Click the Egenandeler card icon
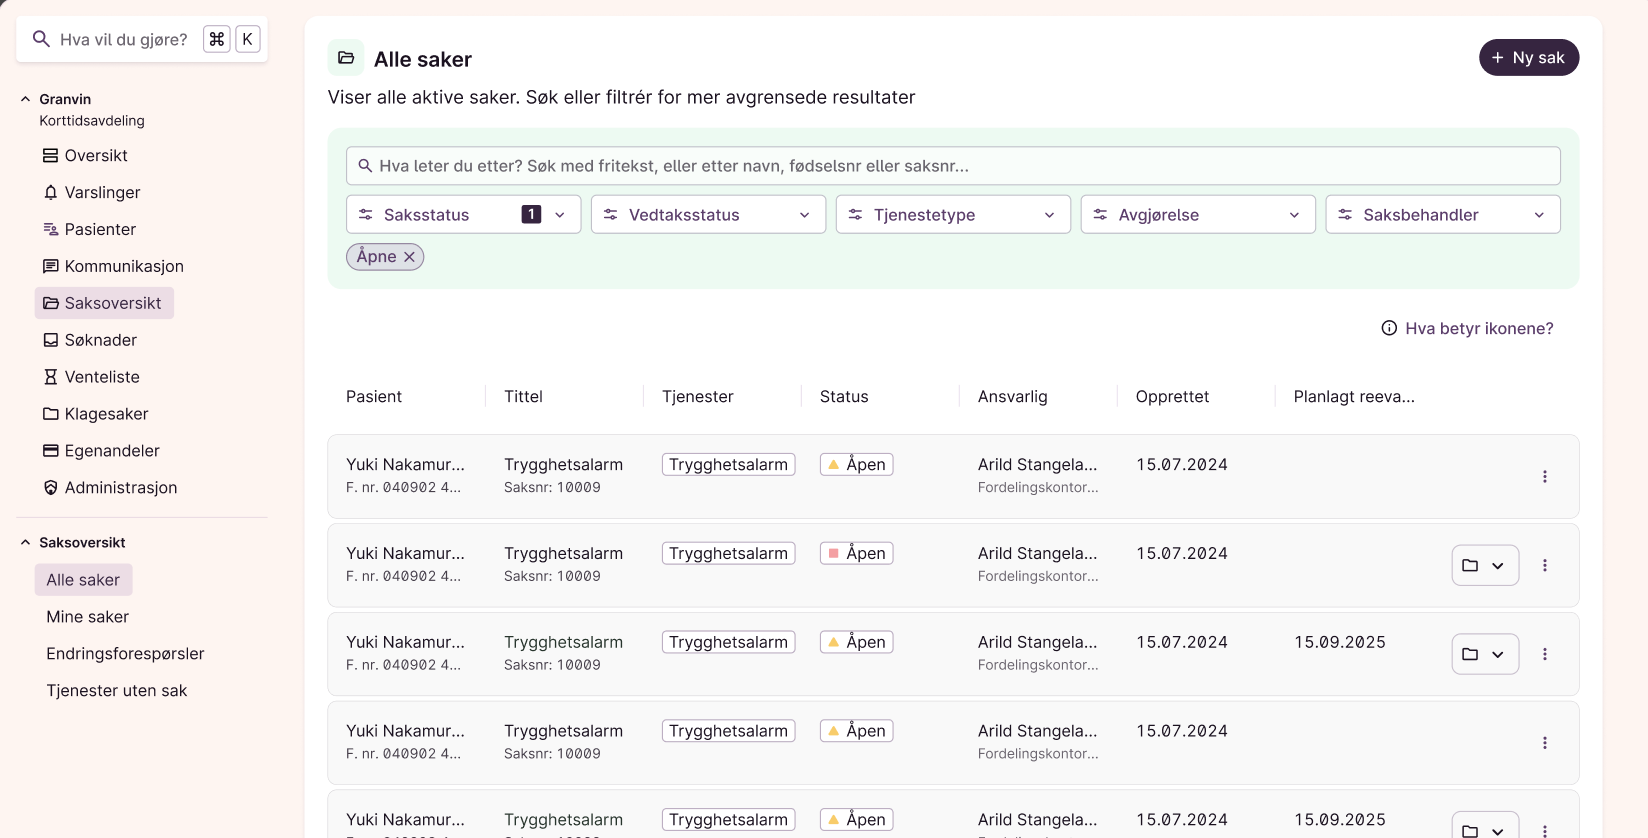The width and height of the screenshot is (1648, 838). (x=50, y=451)
